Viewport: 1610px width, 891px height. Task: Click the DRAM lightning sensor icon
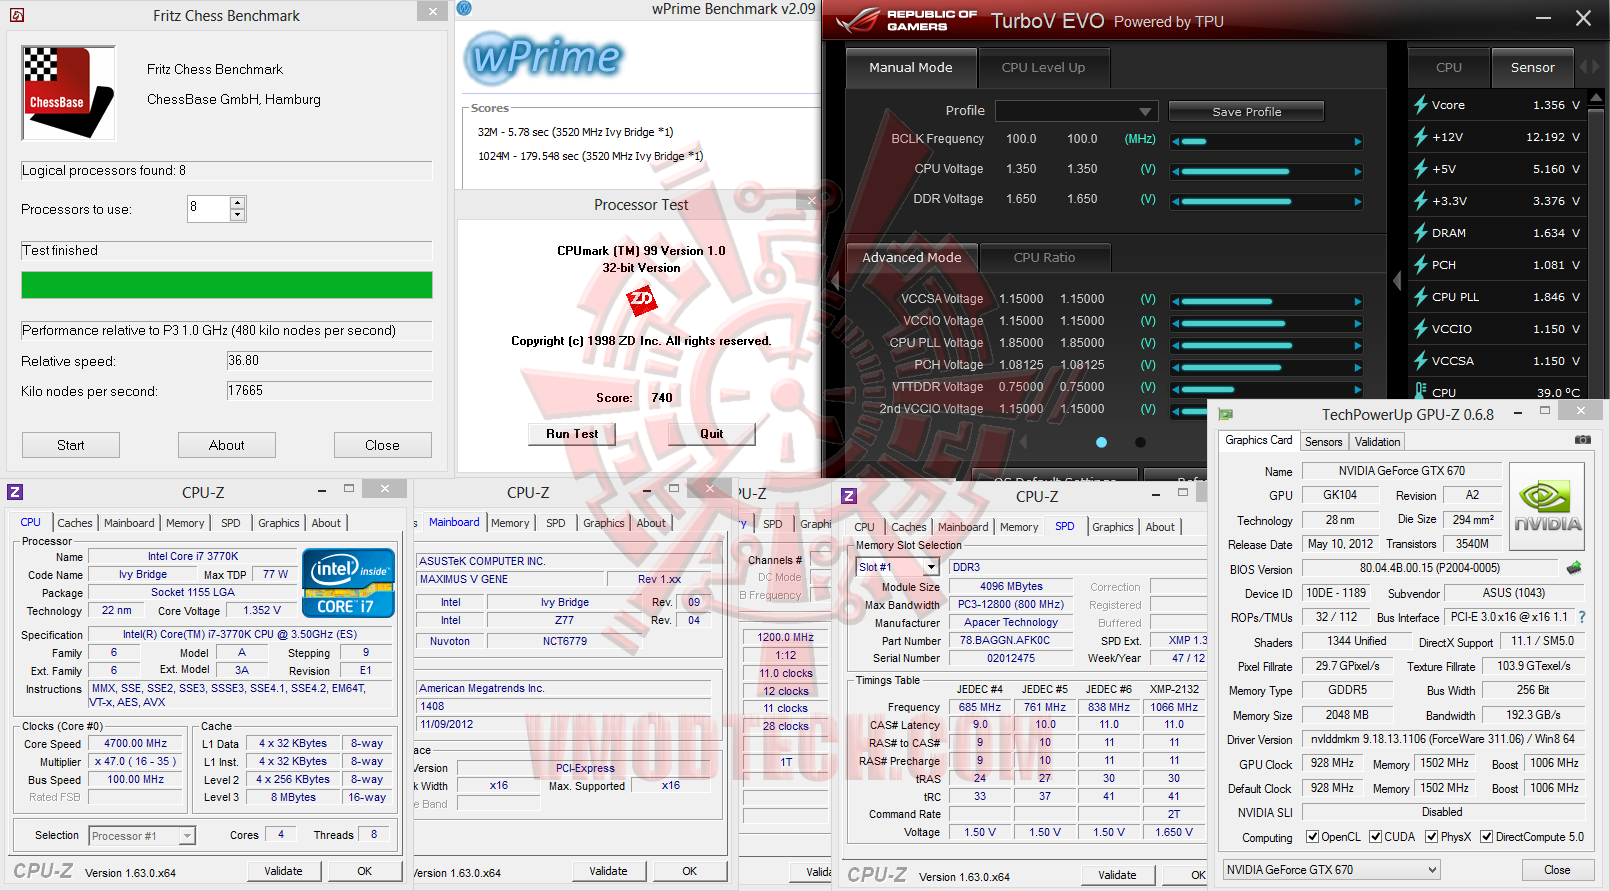1420,232
